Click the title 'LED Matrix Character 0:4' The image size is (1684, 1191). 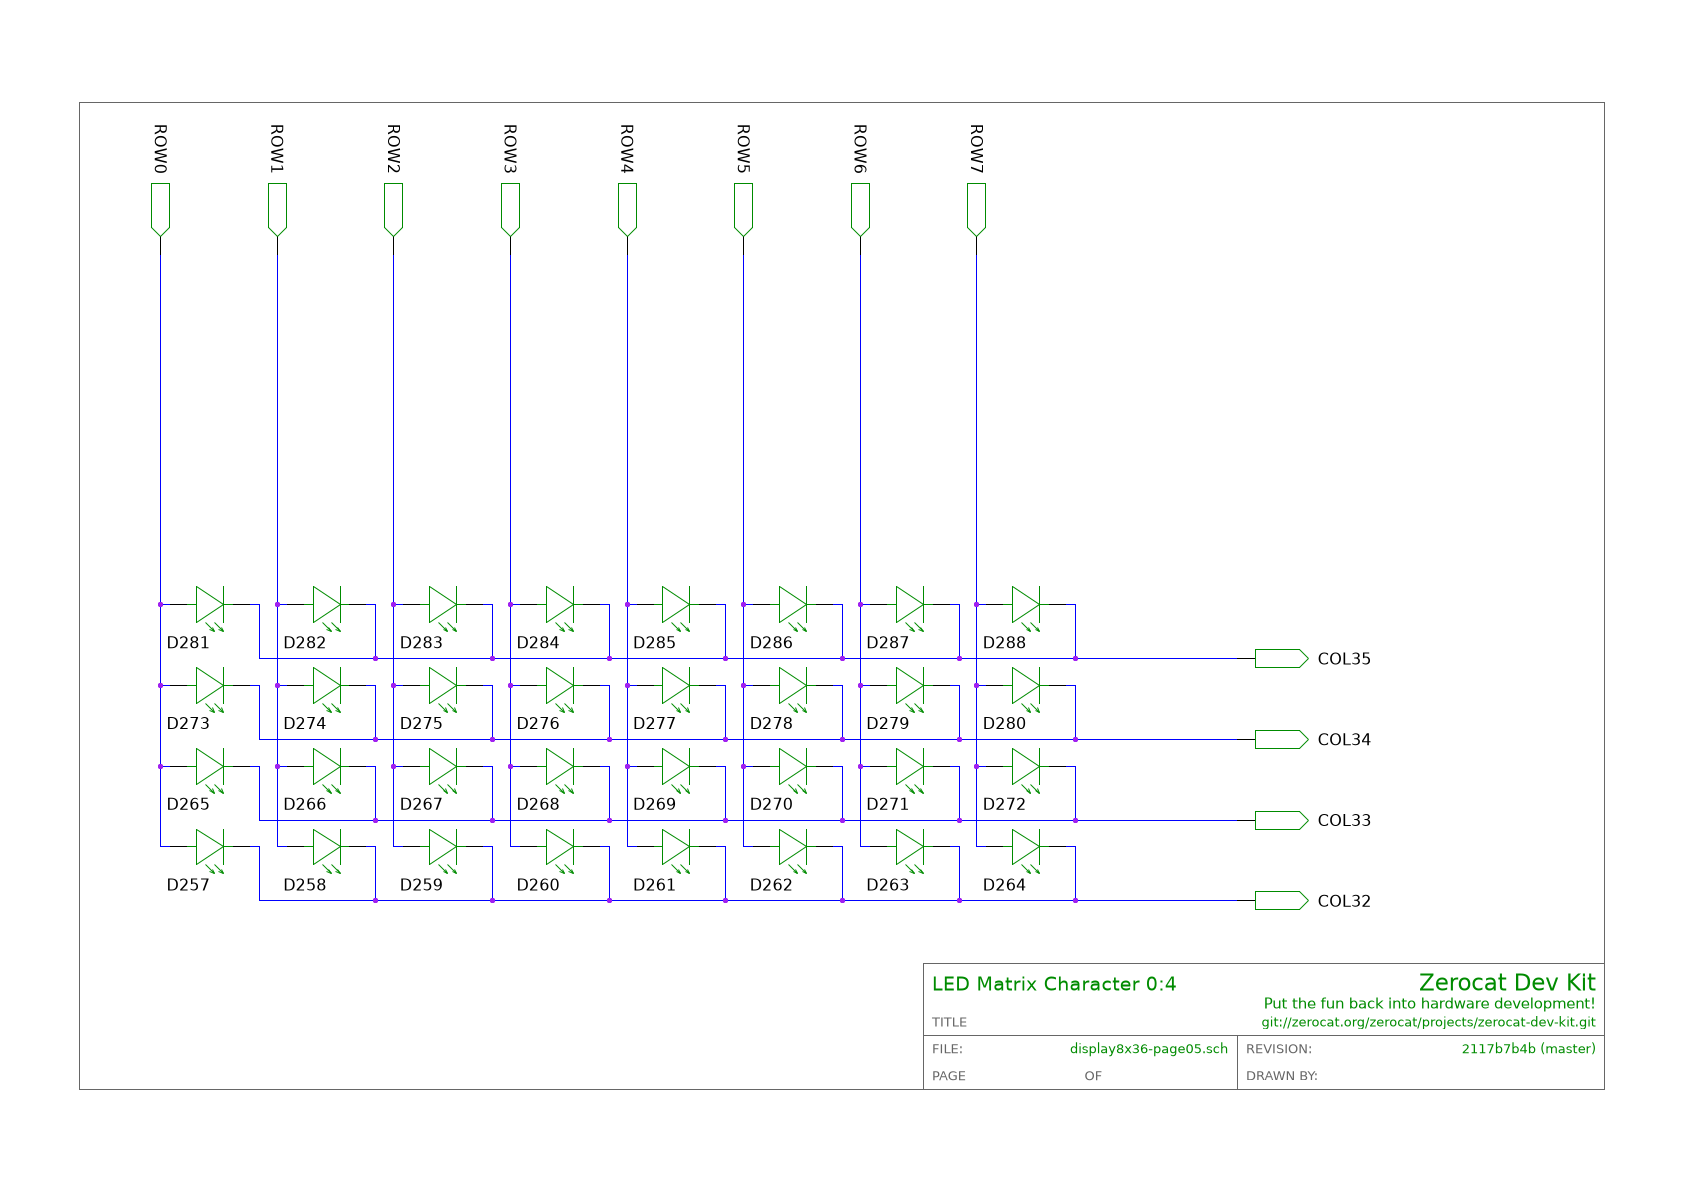click(x=1054, y=984)
